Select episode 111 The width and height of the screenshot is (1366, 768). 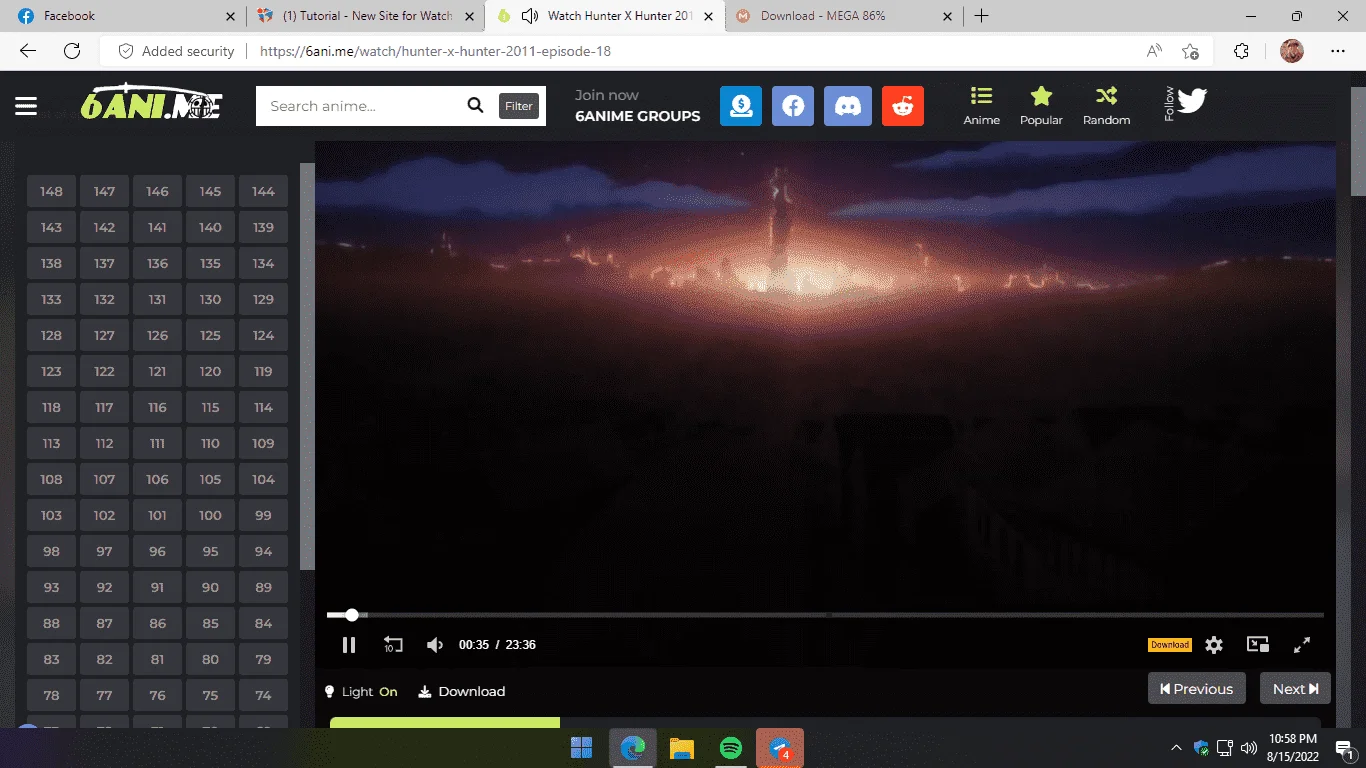(x=157, y=443)
